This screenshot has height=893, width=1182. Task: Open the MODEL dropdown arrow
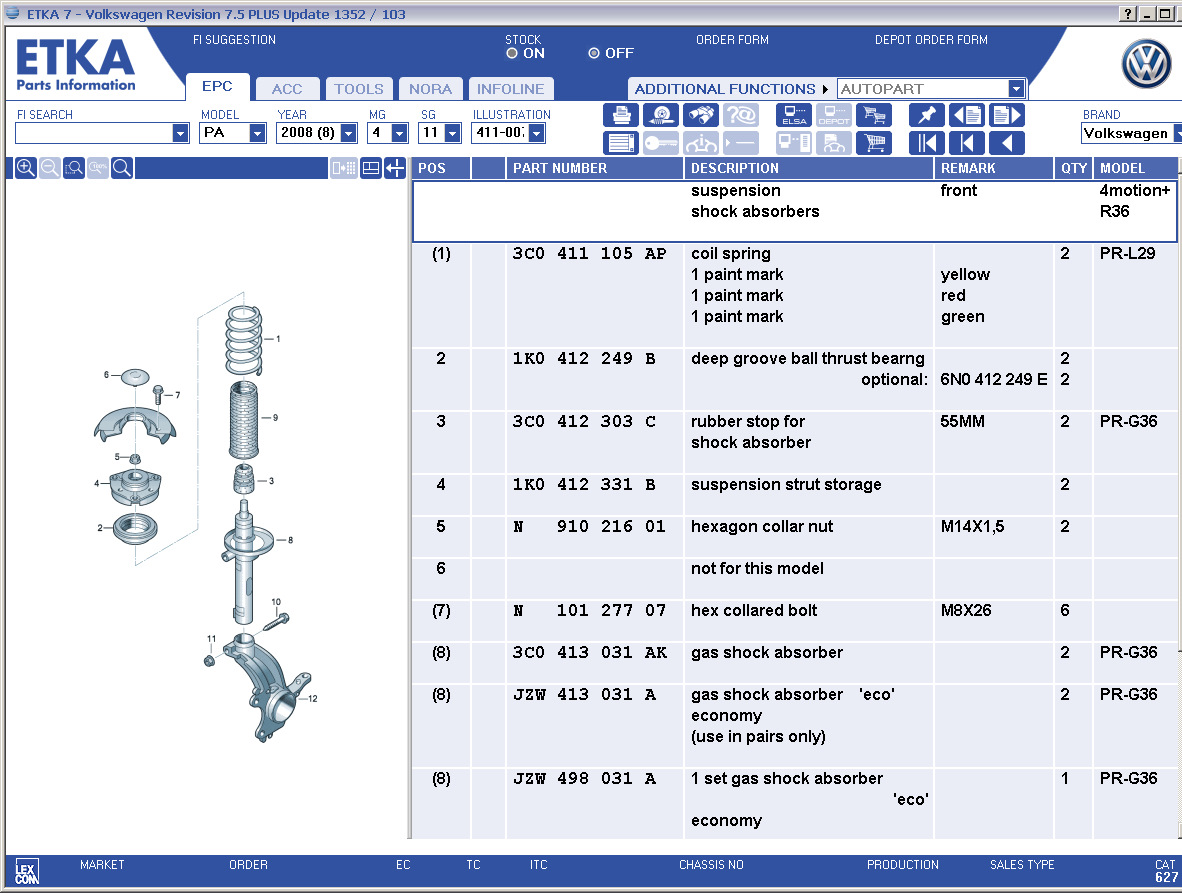258,133
